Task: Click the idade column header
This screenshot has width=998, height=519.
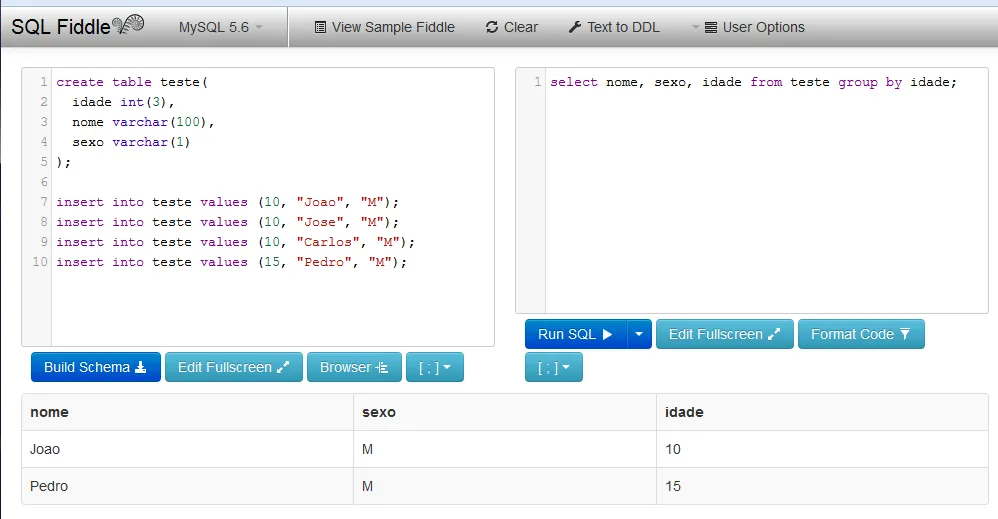Action: [x=685, y=412]
